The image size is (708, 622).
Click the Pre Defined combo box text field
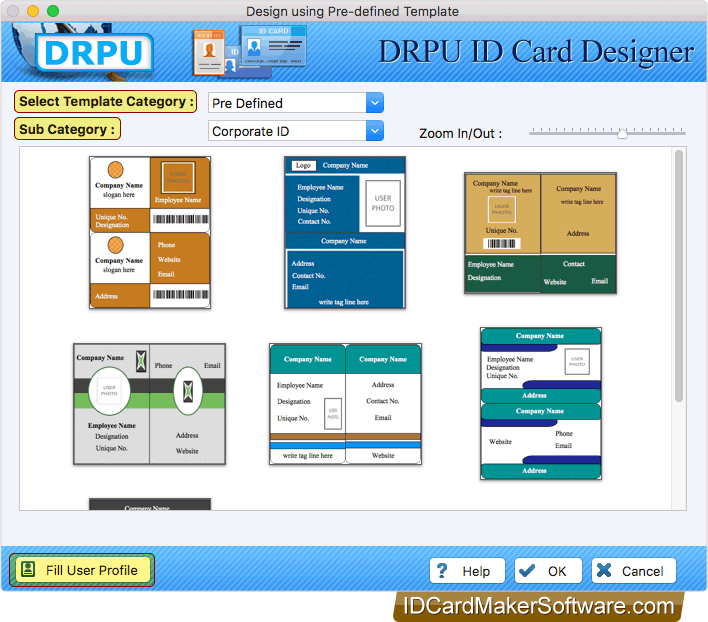tap(287, 103)
